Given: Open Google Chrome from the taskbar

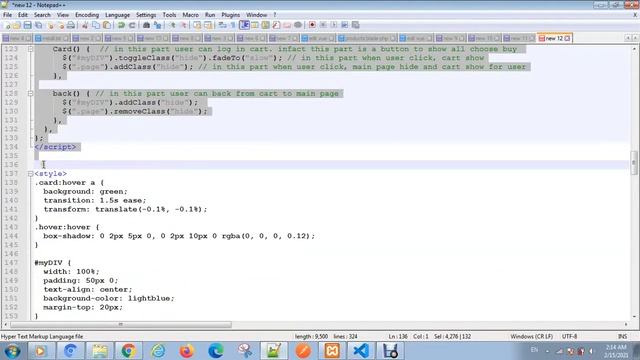Looking at the screenshot, I should tap(128, 351).
